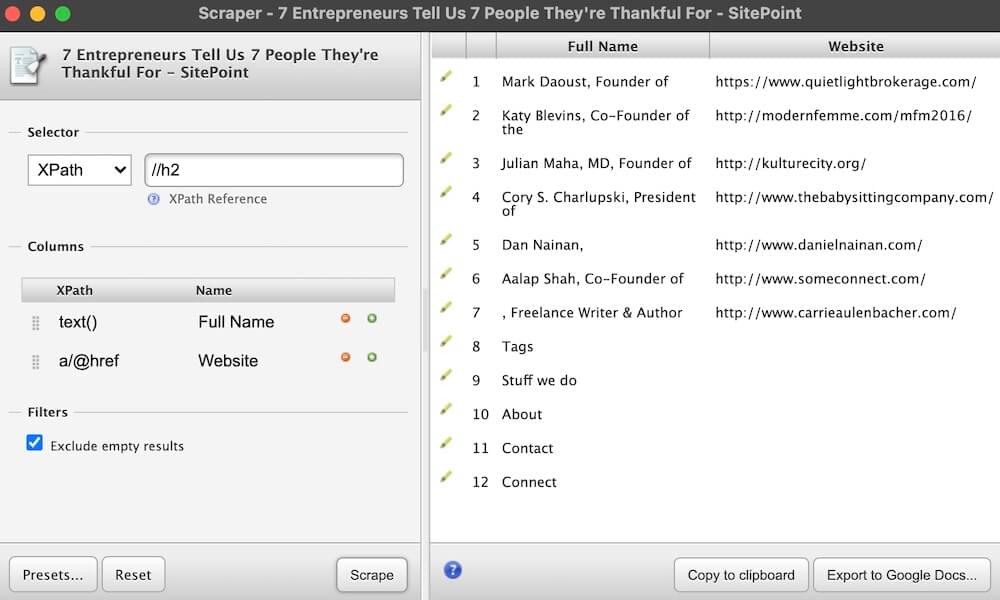Click the Website column header

[855, 46]
